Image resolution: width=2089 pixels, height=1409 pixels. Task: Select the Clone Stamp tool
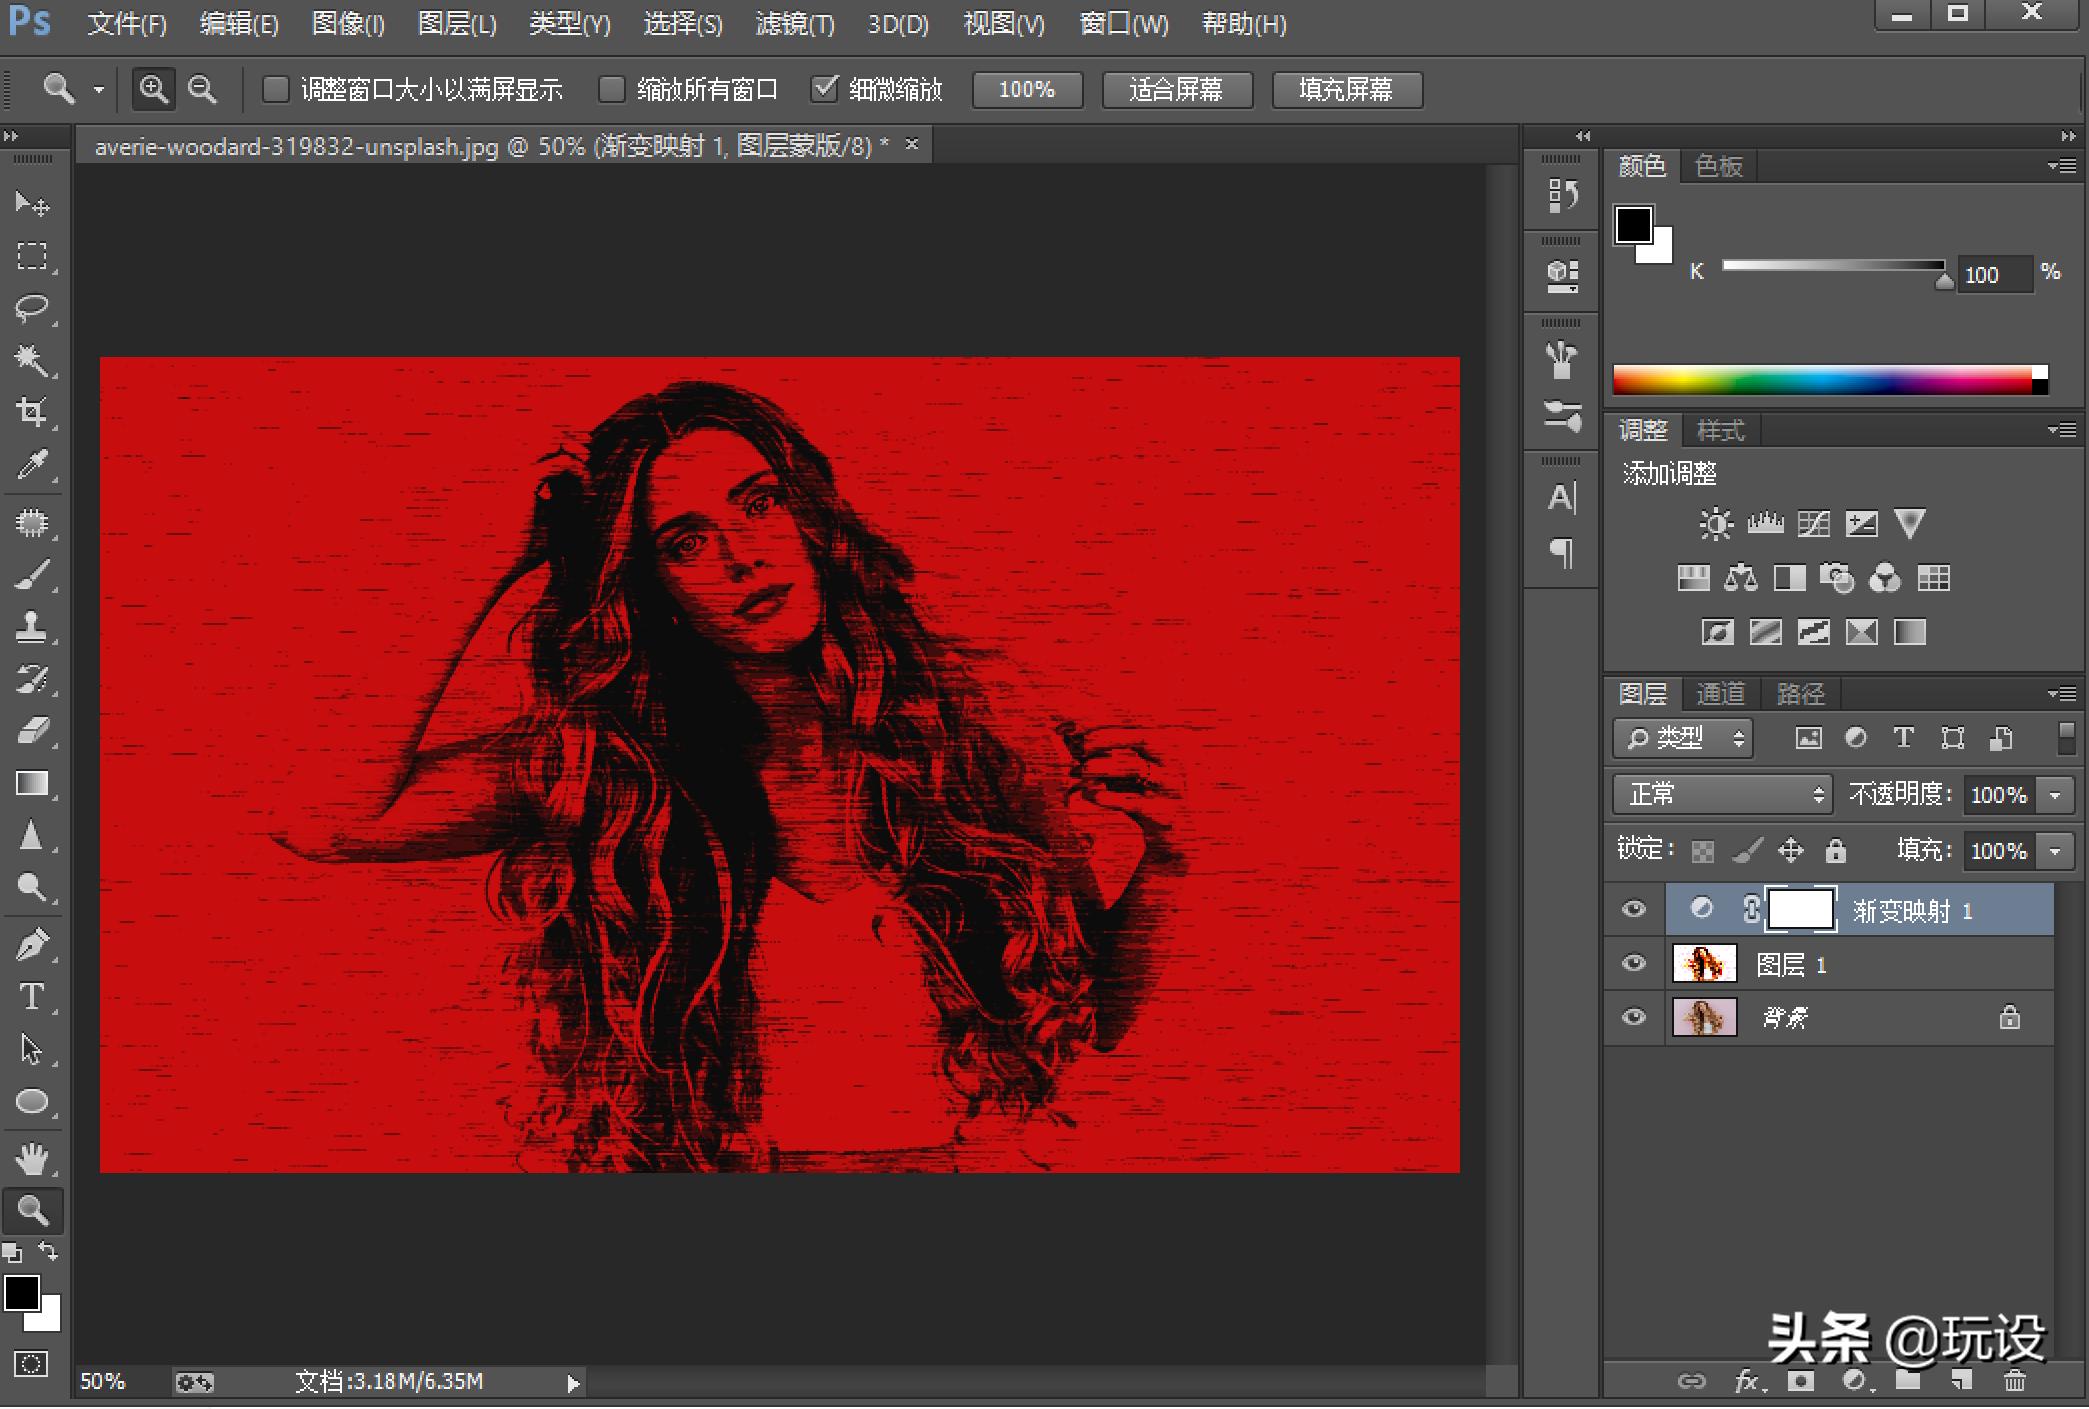32,627
